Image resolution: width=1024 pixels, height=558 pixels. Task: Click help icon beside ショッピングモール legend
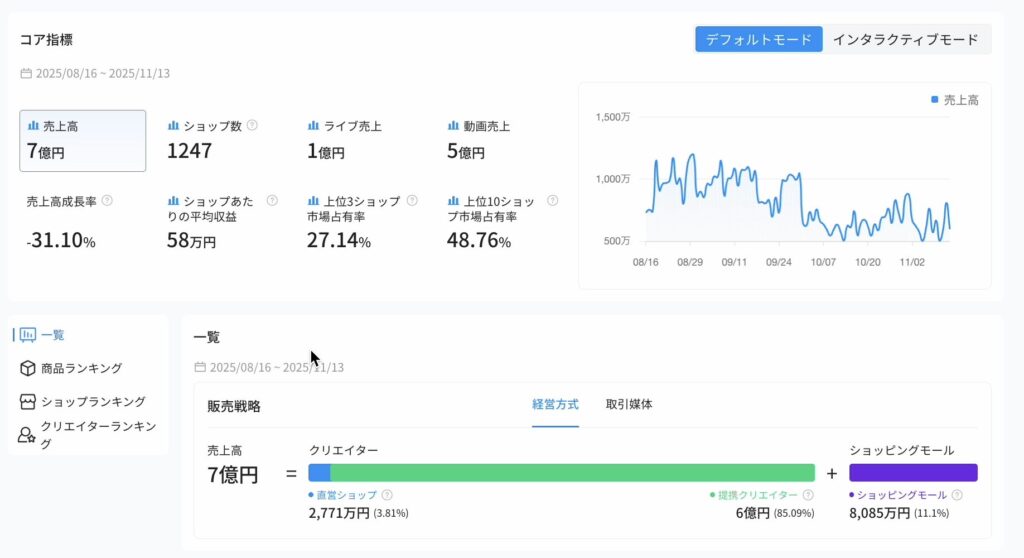(x=957, y=495)
